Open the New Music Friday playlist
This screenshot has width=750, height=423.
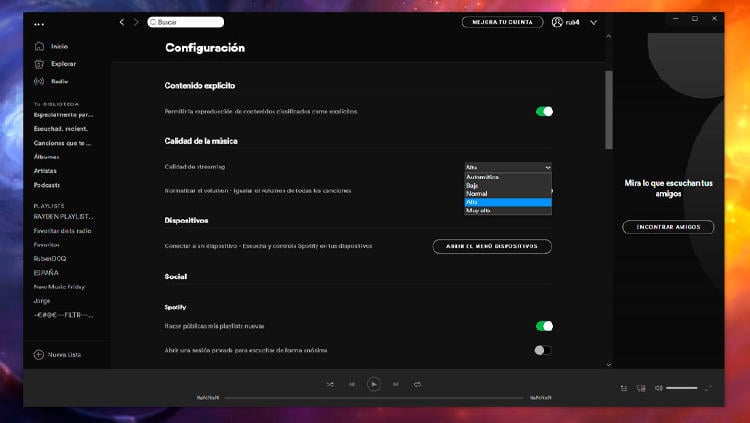pyautogui.click(x=59, y=287)
